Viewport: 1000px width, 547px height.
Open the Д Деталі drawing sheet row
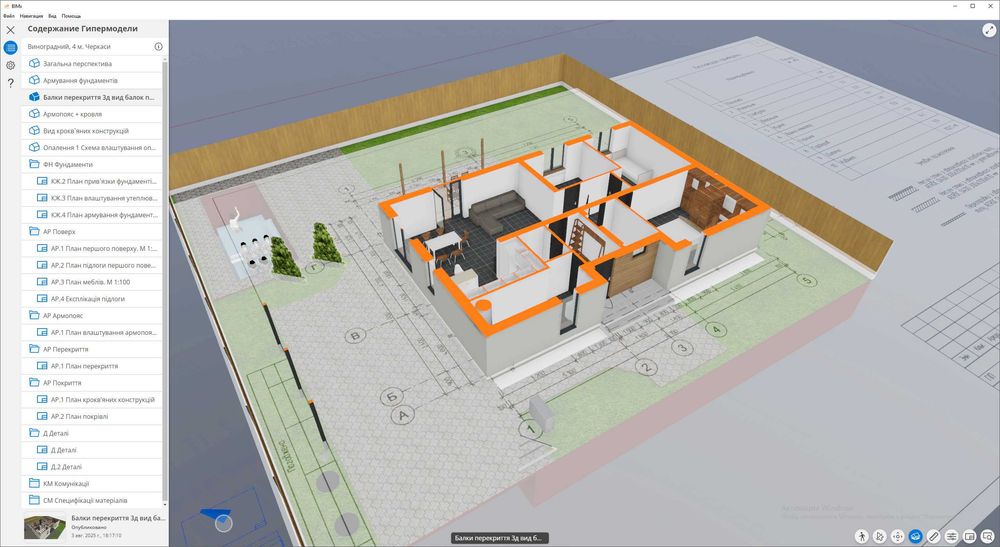(94, 449)
